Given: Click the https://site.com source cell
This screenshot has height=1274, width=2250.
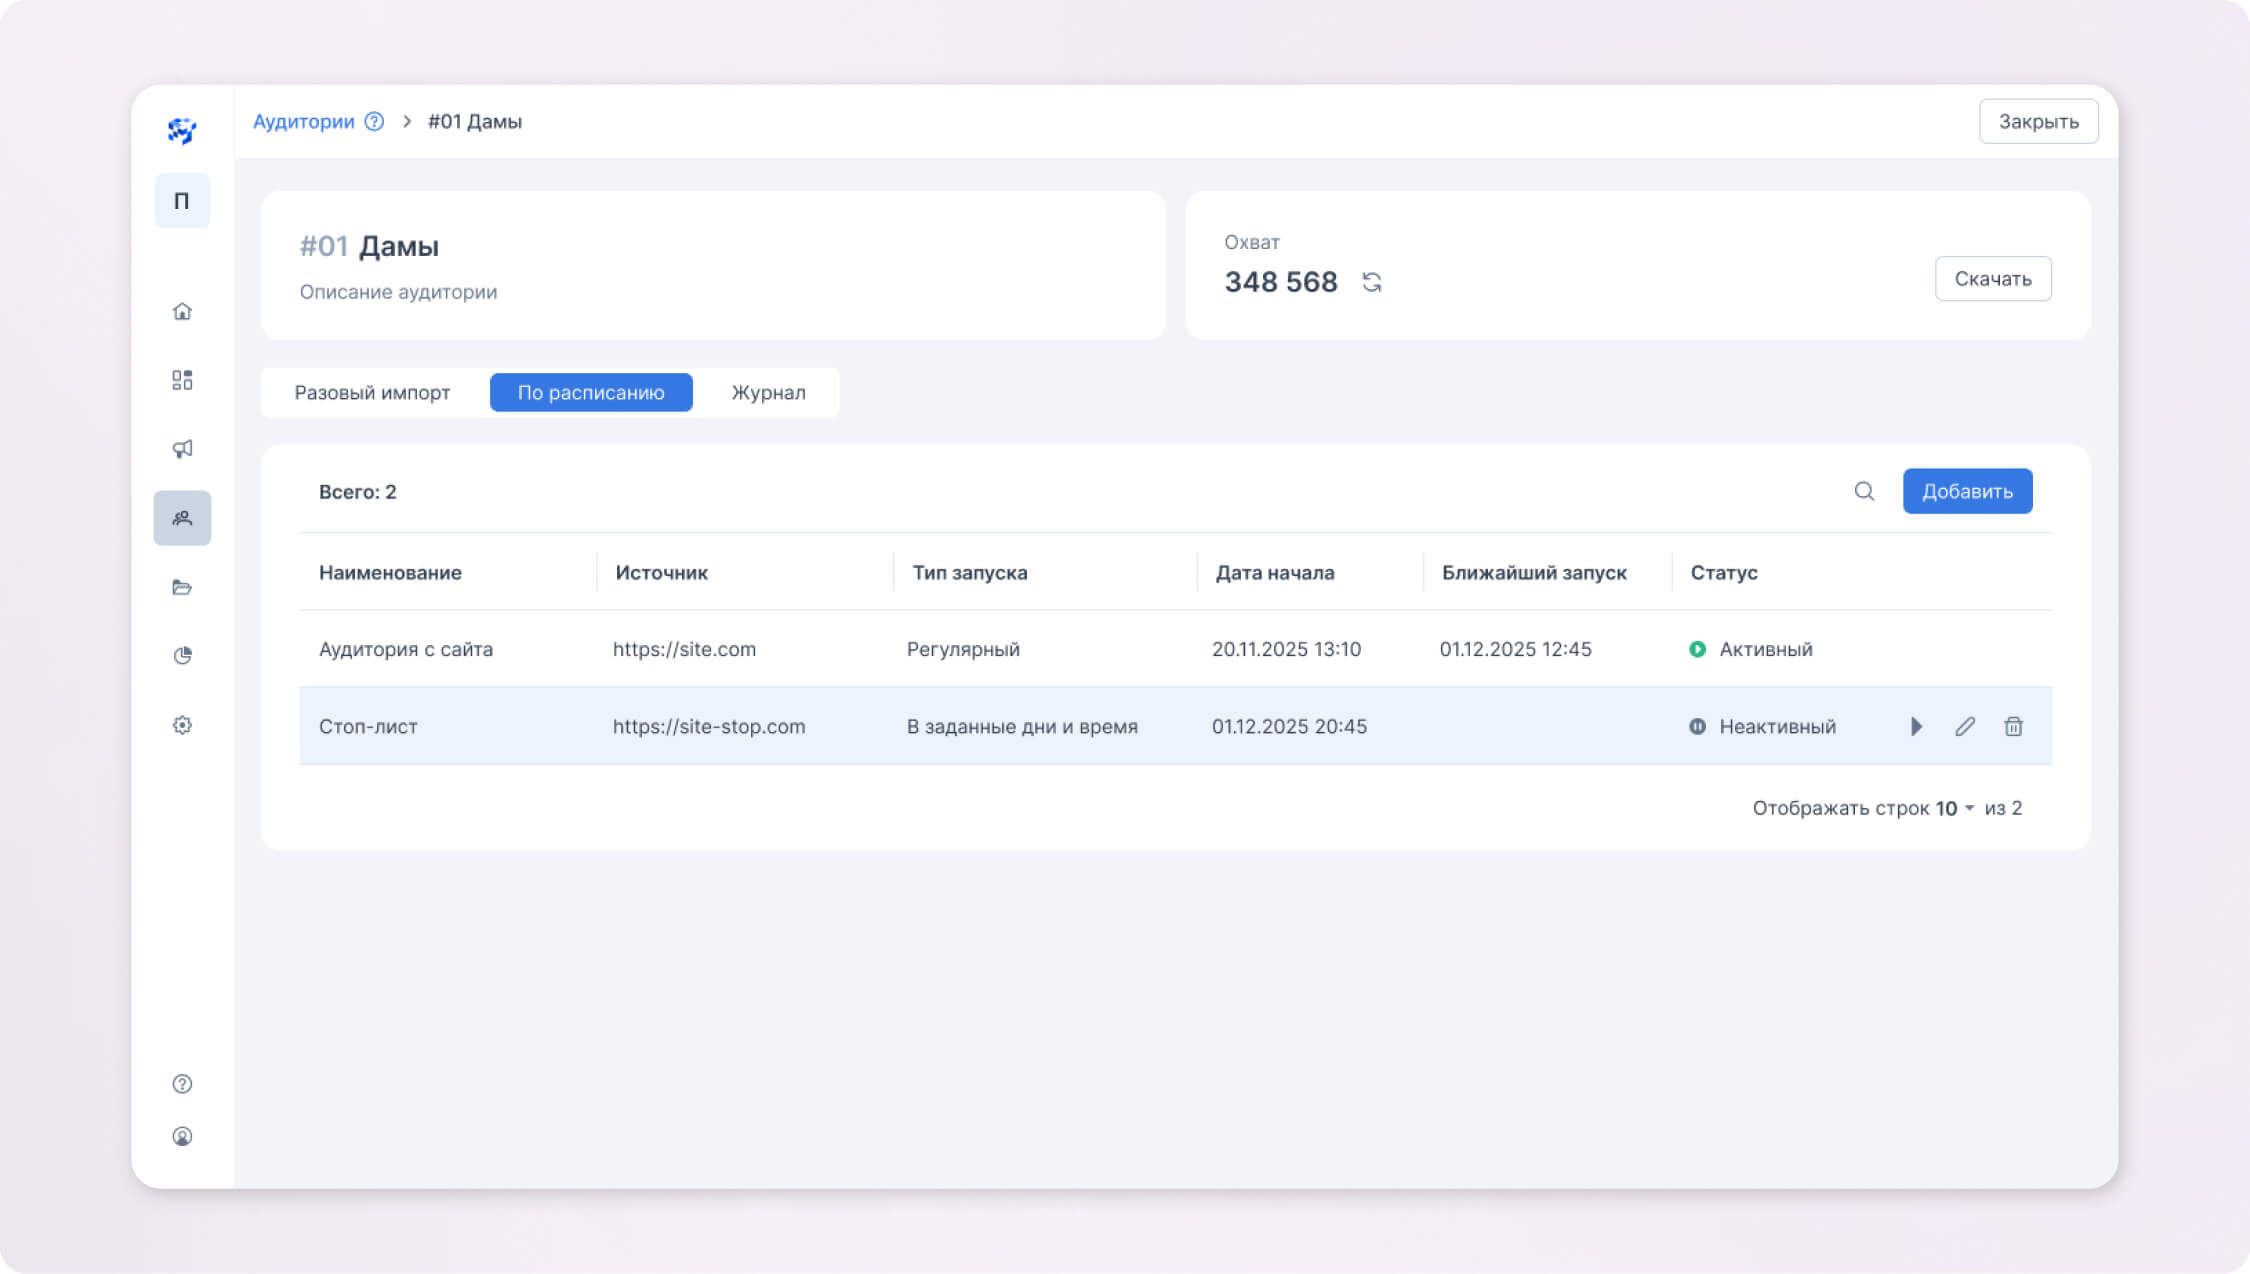Looking at the screenshot, I should click(x=684, y=649).
